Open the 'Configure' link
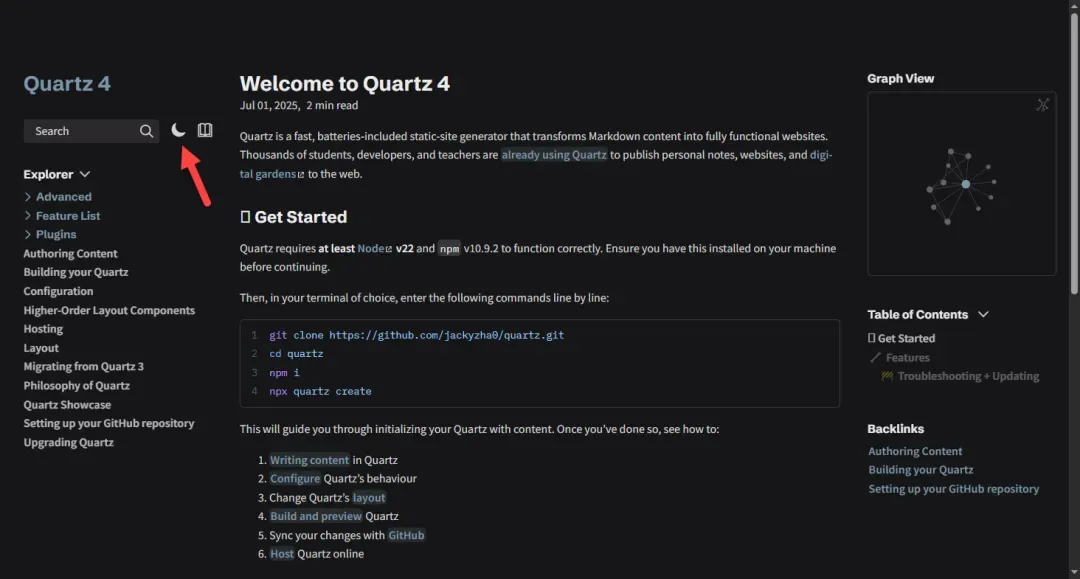The width and height of the screenshot is (1080, 579). tap(295, 478)
